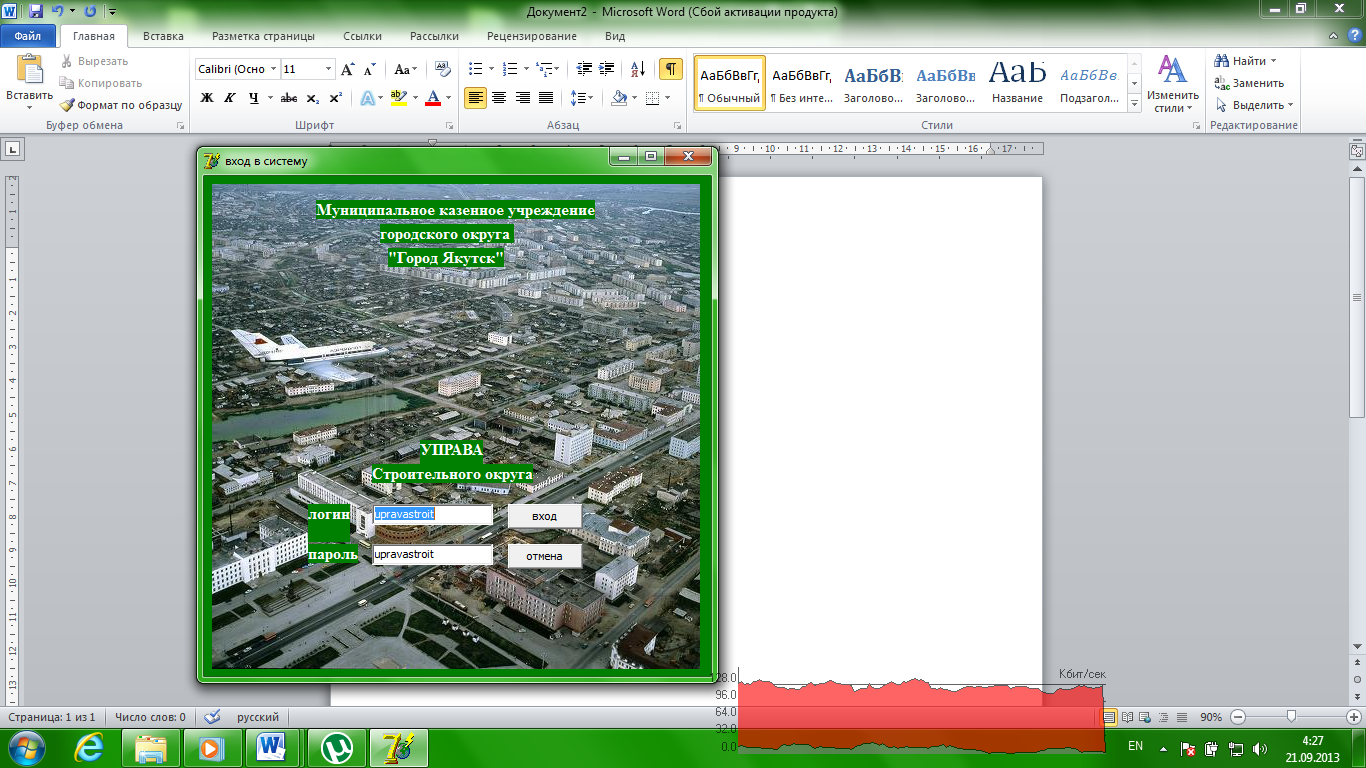Toggle Underline (Ч) formatting
1366x768 pixels.
(x=254, y=98)
